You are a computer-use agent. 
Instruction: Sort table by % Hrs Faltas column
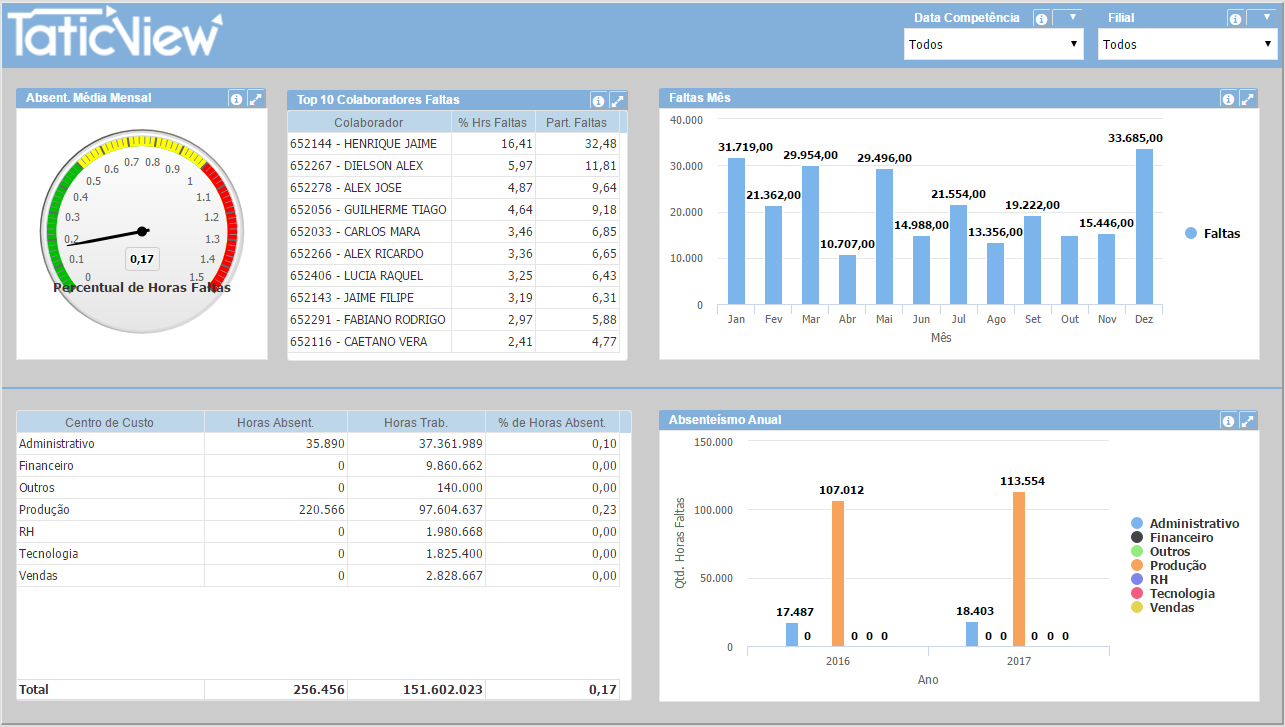click(x=492, y=122)
